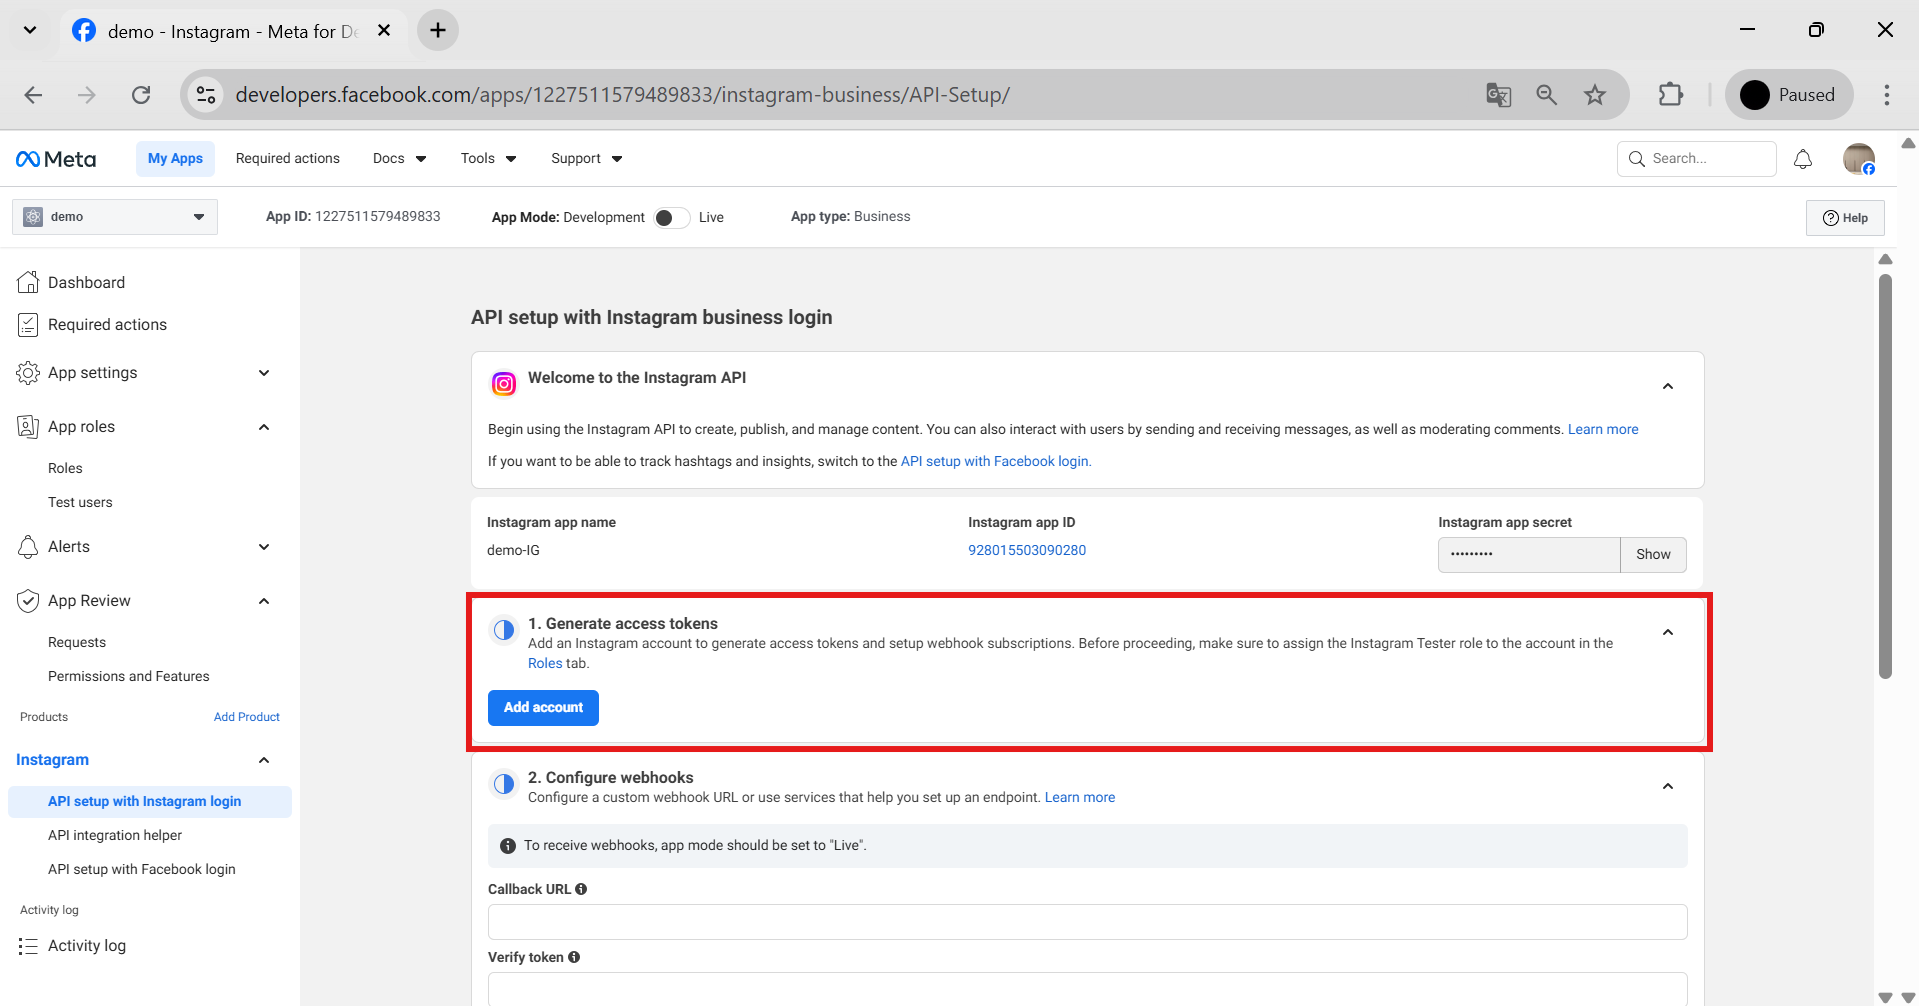Open API integration helper

pyautogui.click(x=115, y=835)
